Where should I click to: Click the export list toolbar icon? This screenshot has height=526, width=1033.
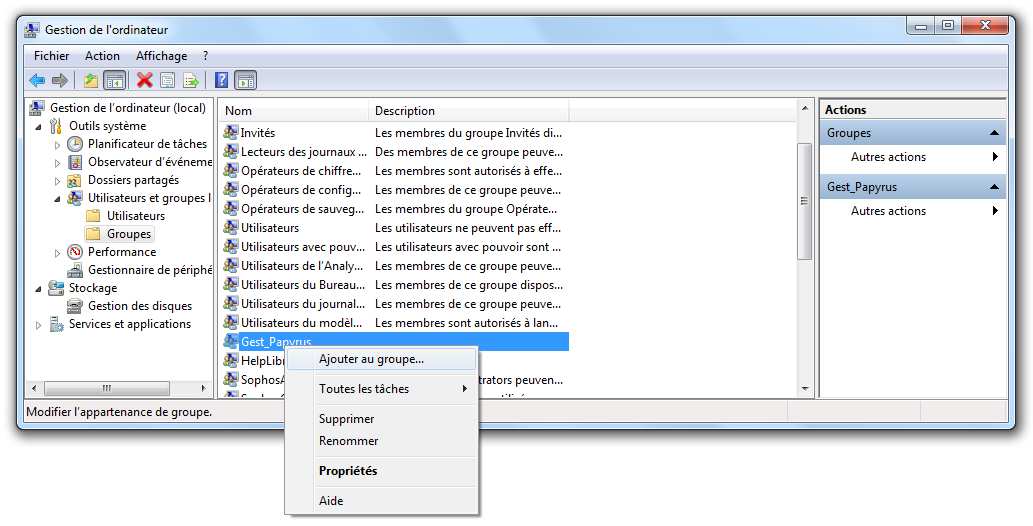point(190,80)
